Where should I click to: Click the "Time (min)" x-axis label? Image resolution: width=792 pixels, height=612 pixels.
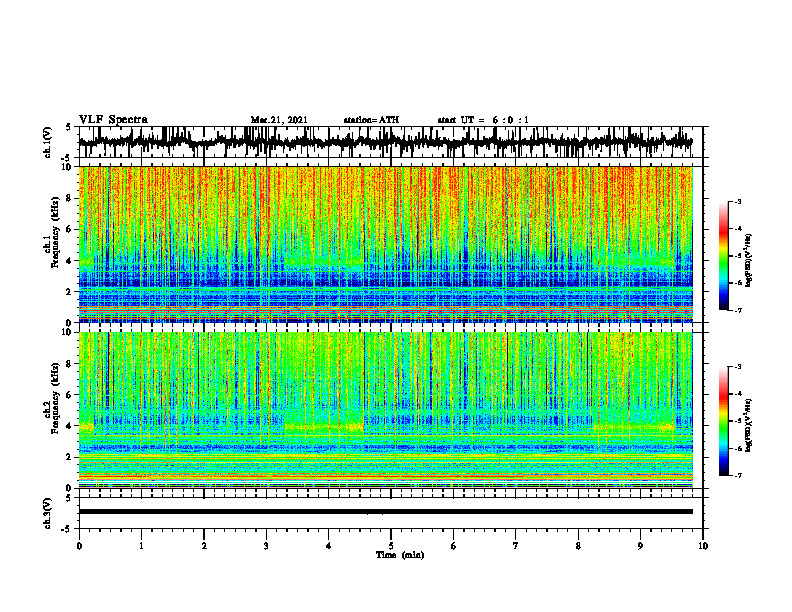tap(400, 555)
